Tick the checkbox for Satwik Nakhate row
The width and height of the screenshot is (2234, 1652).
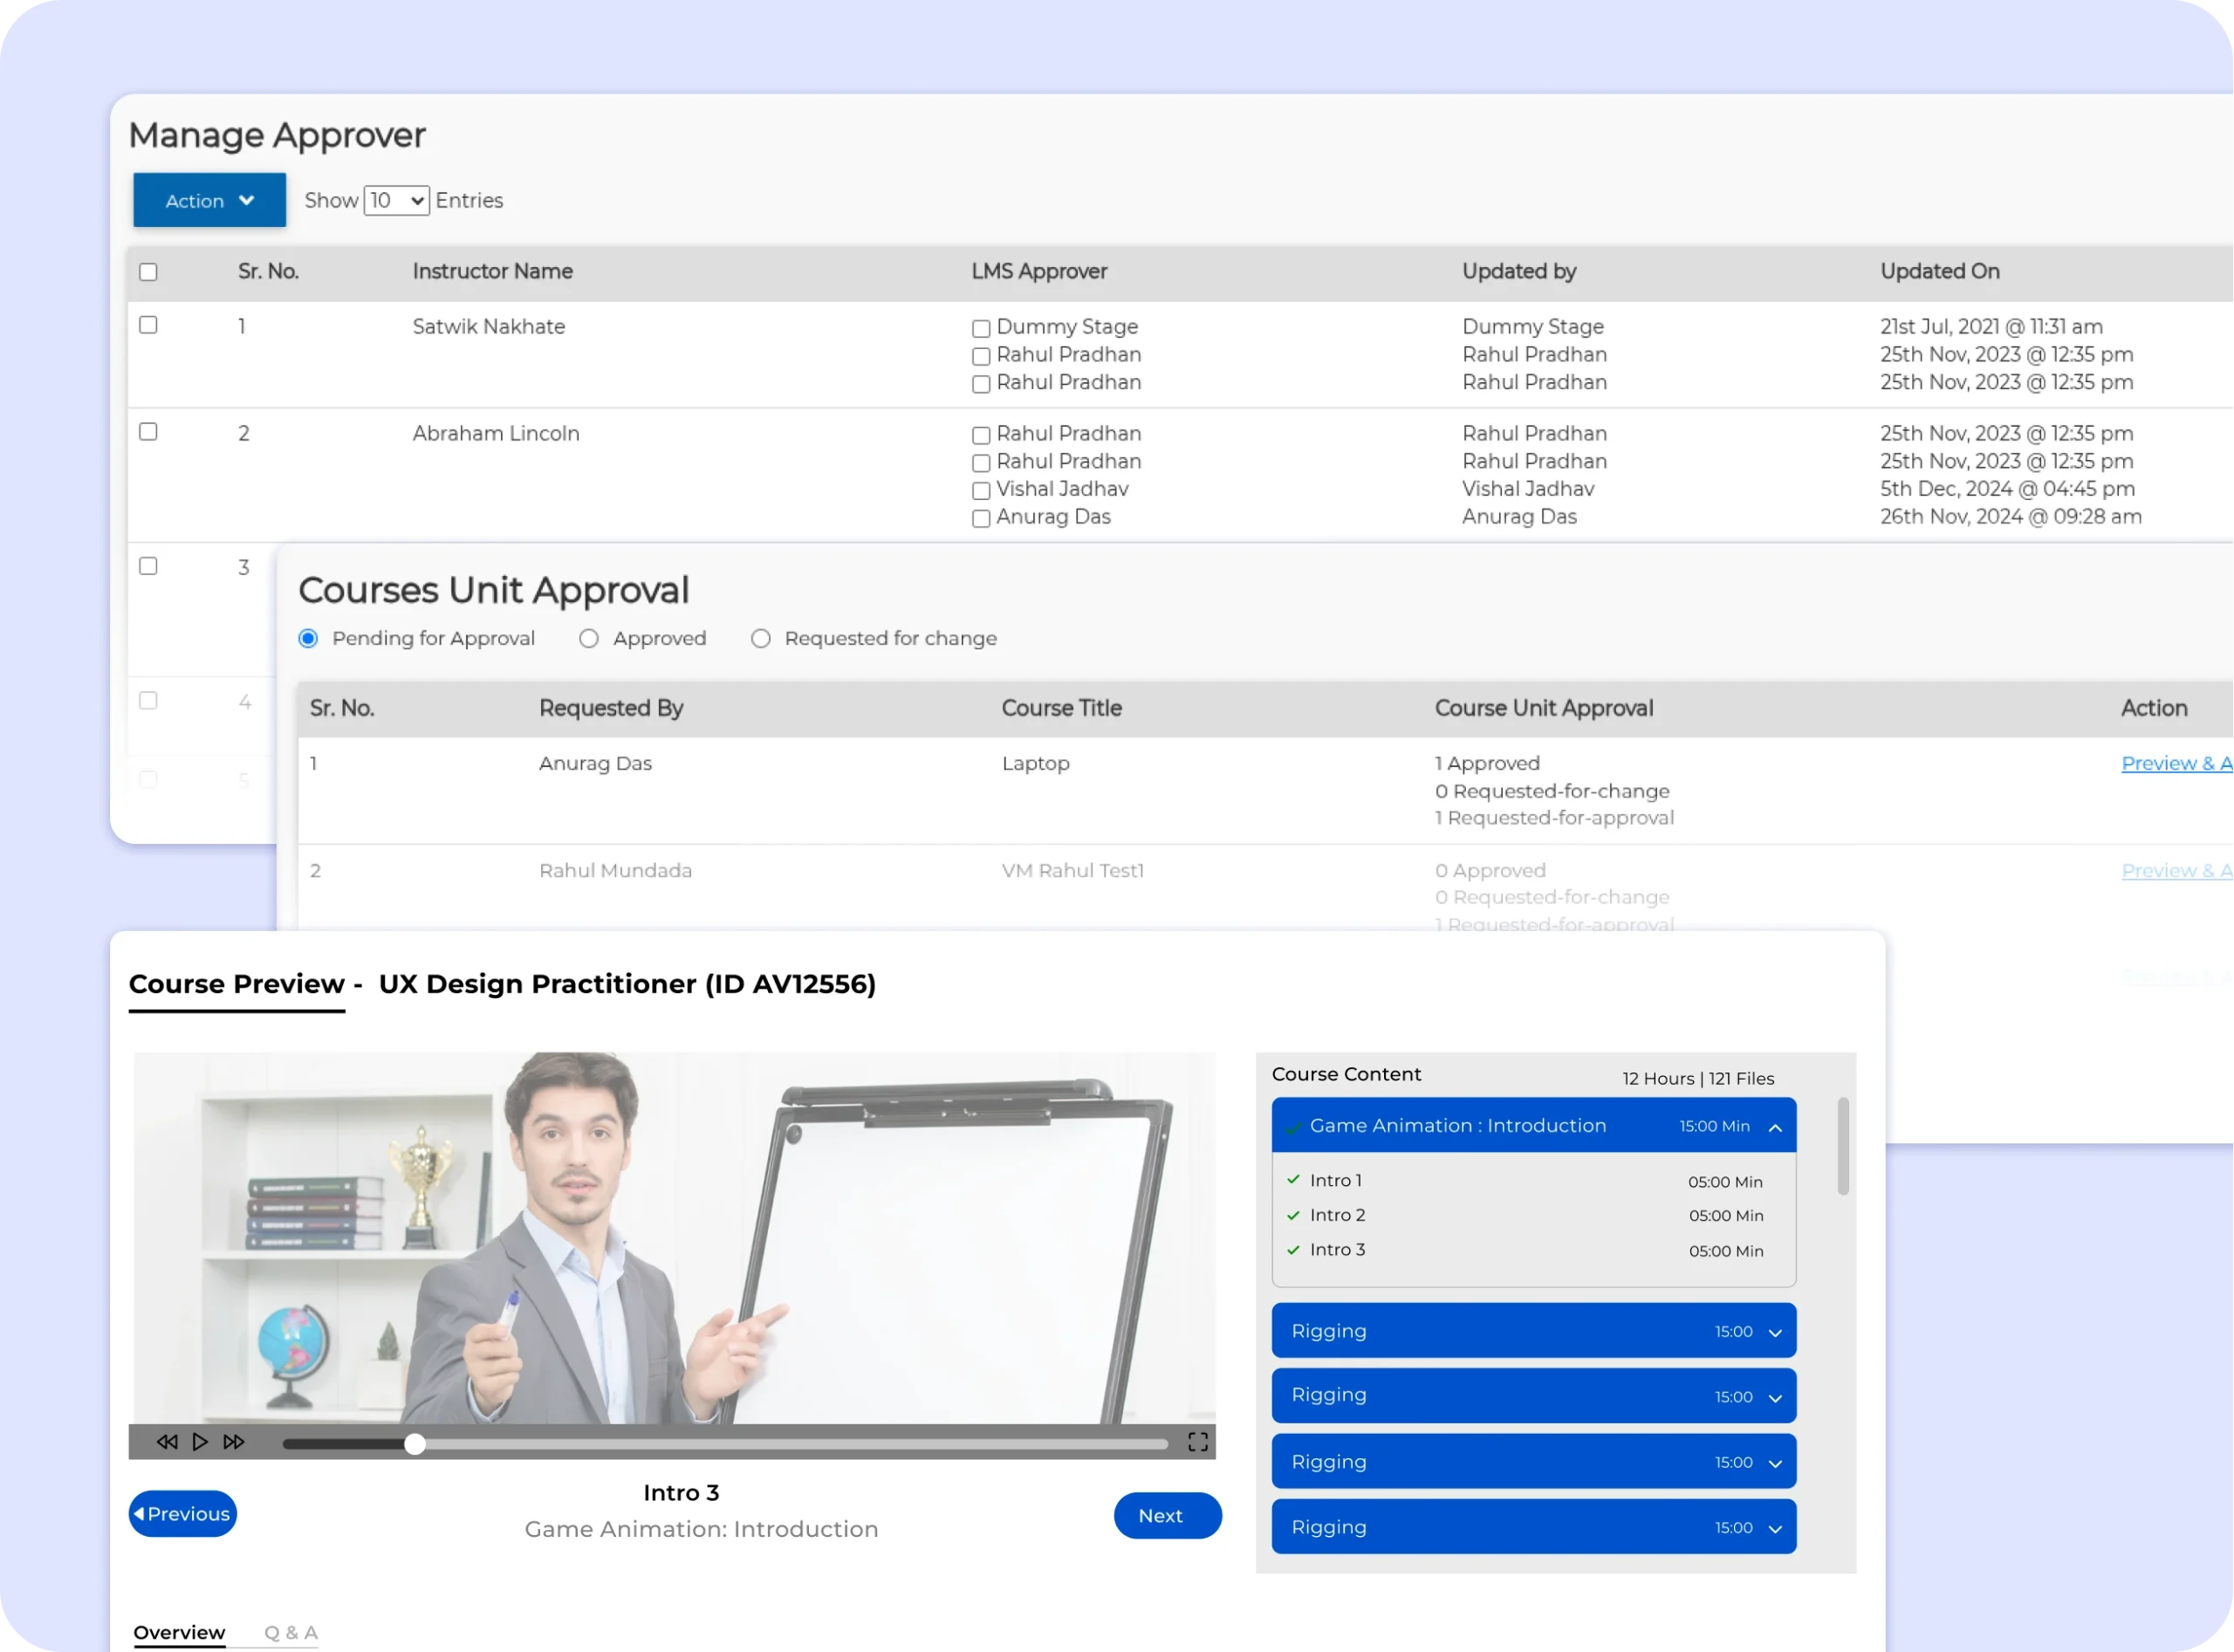[148, 325]
